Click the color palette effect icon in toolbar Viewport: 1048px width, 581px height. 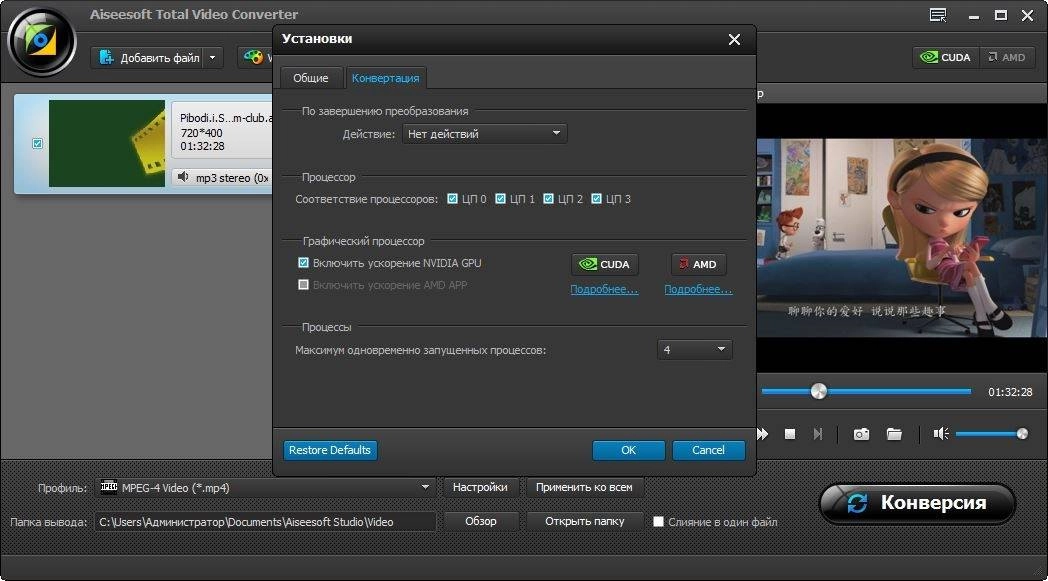[x=253, y=57]
